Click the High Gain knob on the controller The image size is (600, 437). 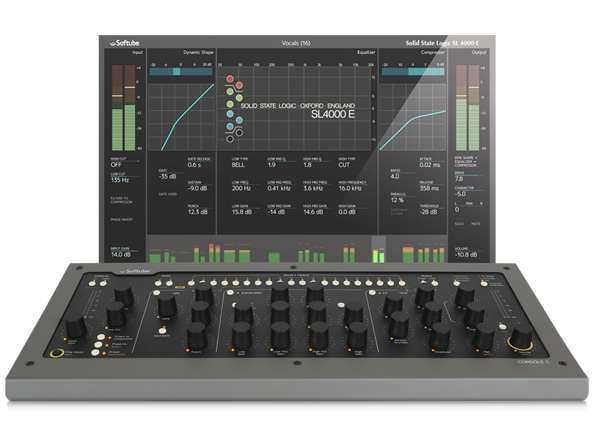click(x=357, y=336)
